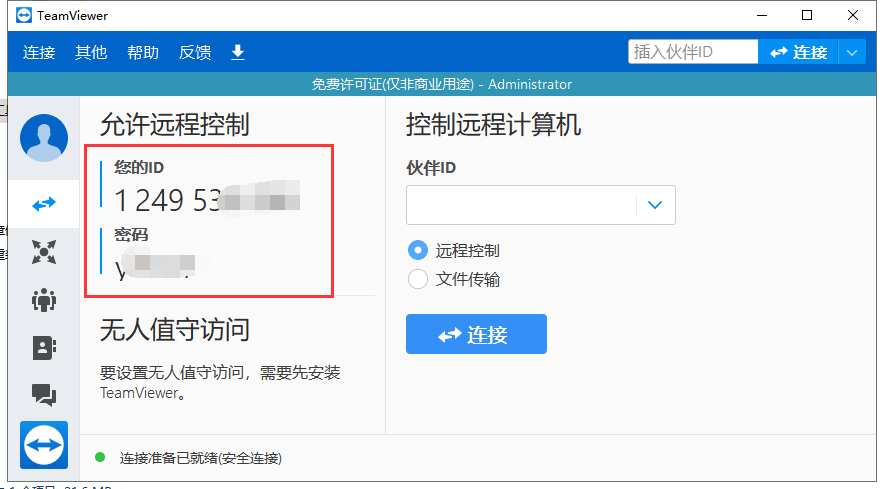Click the 无人值守访问 heading
This screenshot has height=489, width=884.
tap(175, 329)
